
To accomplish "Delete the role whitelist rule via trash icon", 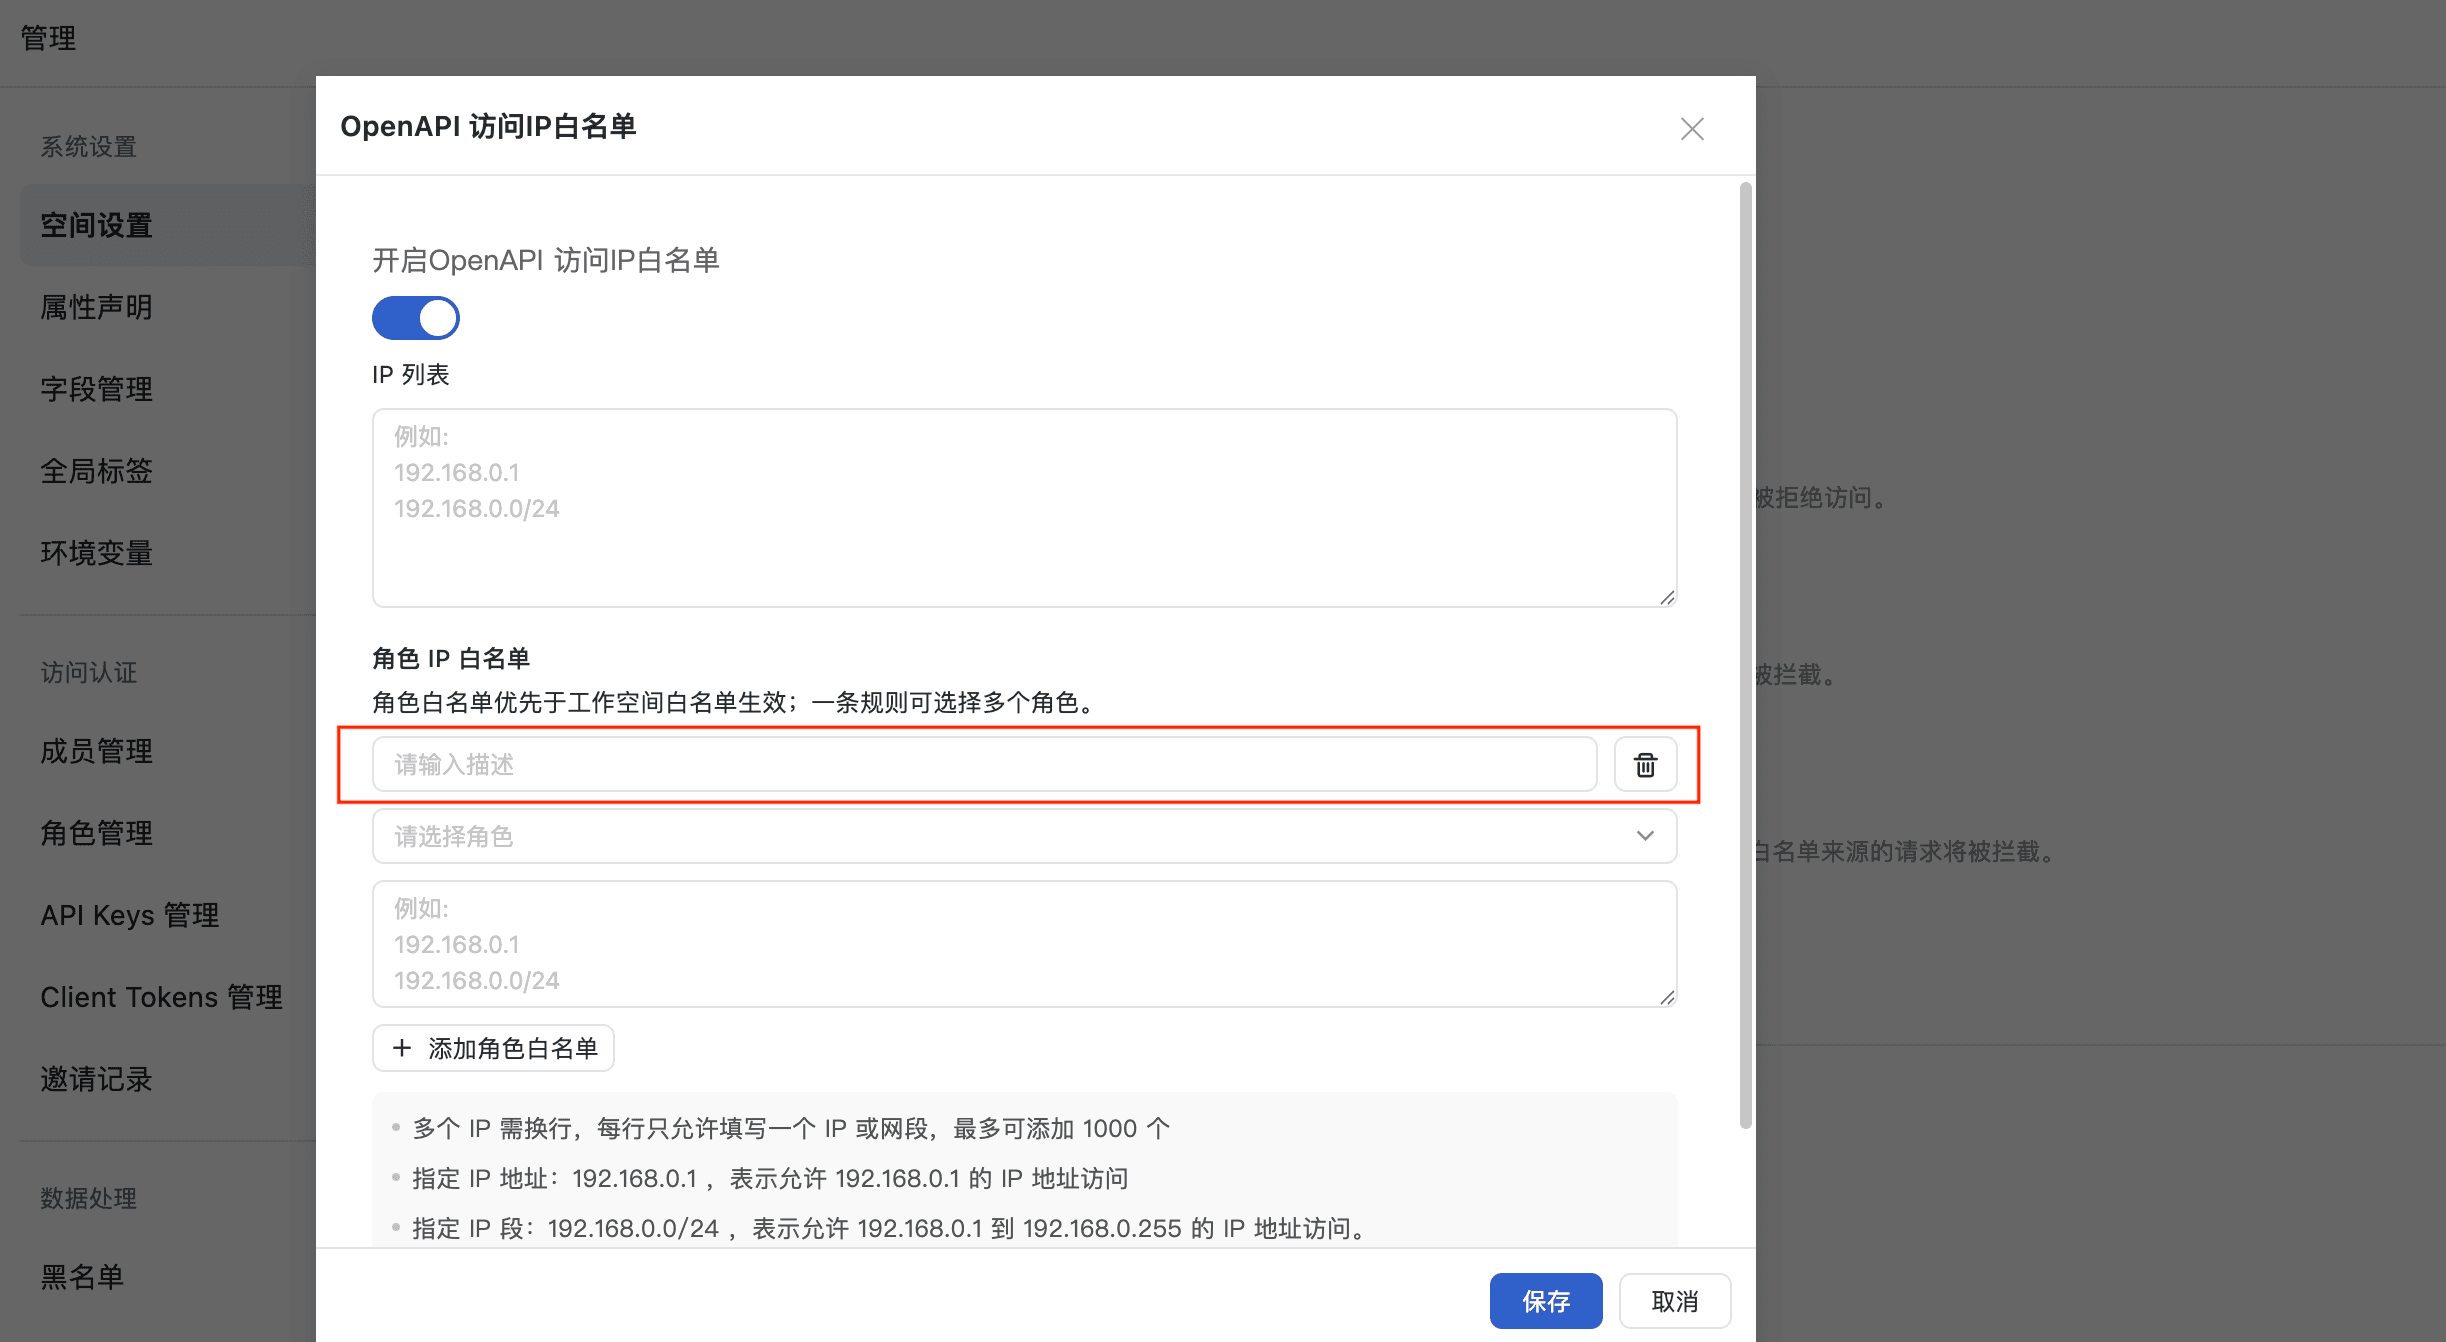I will point(1645,765).
